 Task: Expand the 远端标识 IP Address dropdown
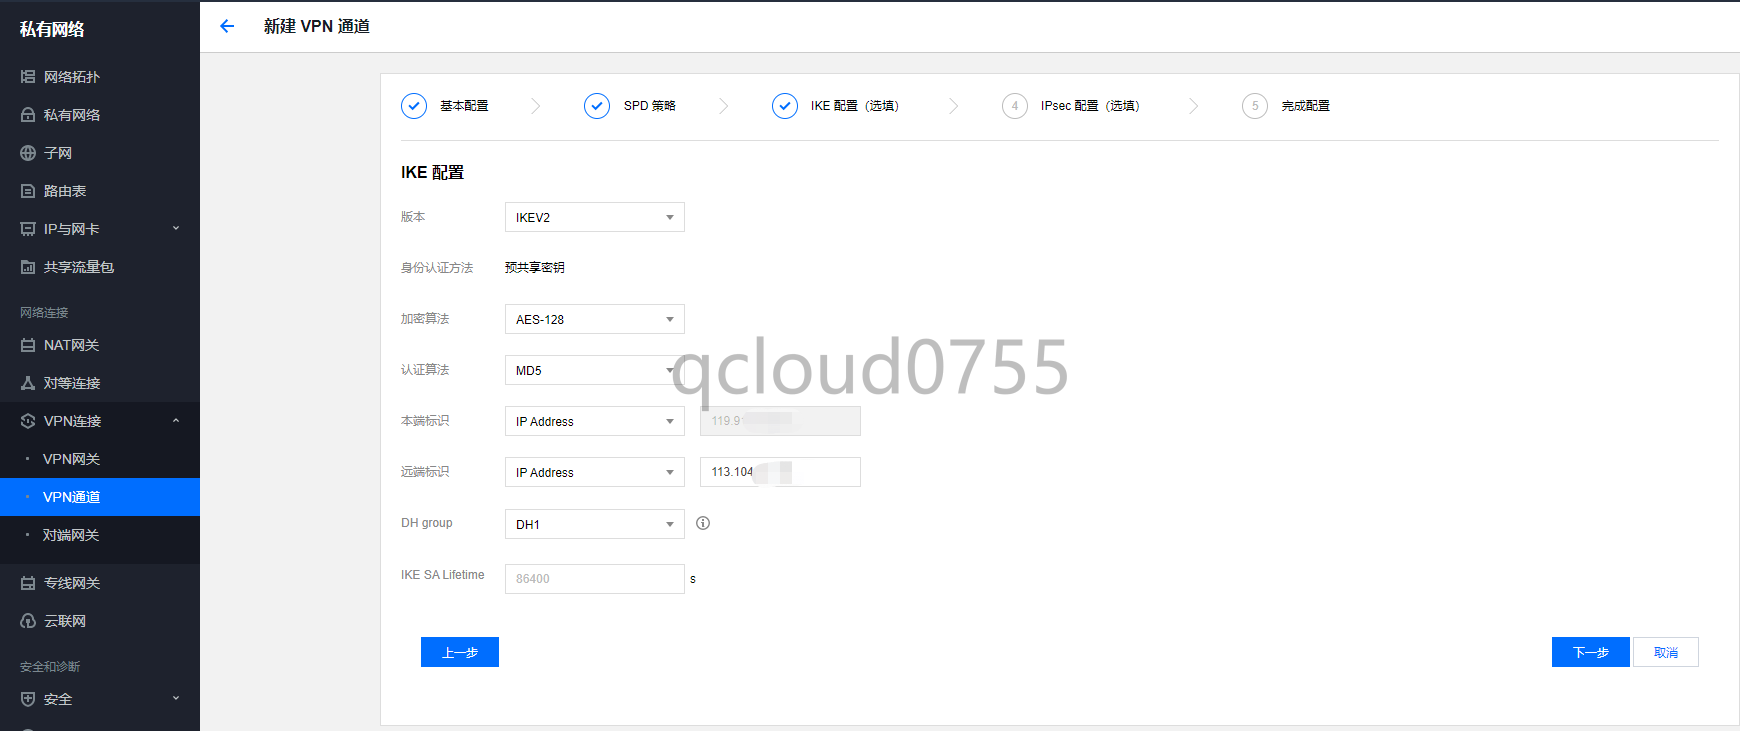(x=594, y=472)
